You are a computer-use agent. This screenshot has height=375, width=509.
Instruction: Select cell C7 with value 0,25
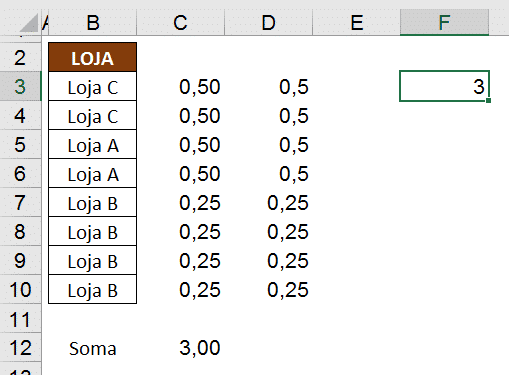point(180,202)
